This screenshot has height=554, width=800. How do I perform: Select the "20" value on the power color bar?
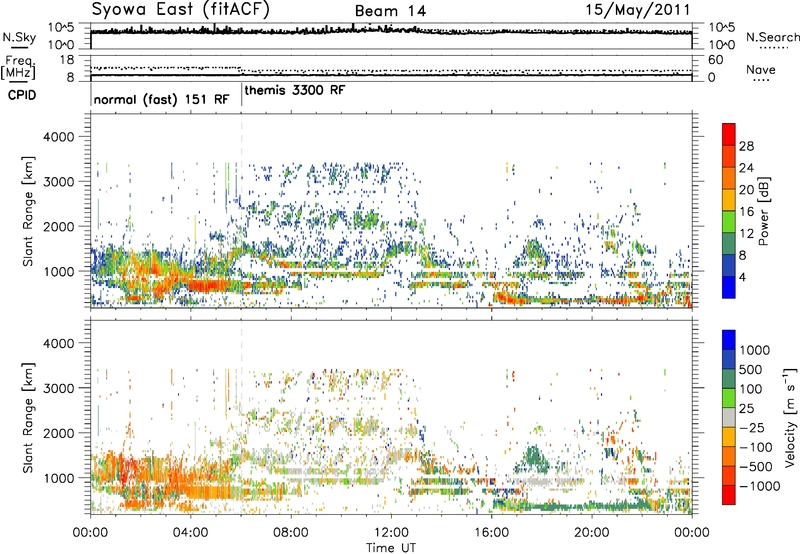point(746,190)
